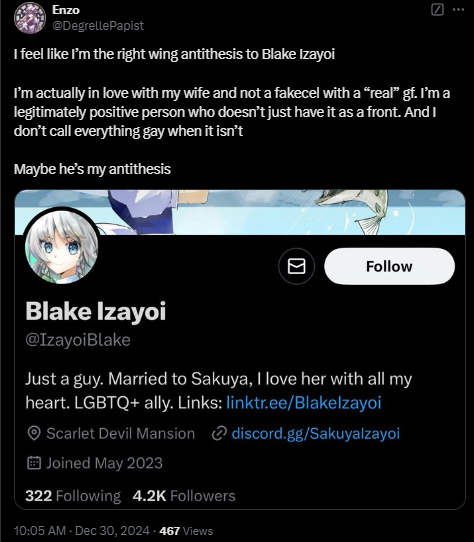Open Blake Izayoi's anime profile picture
The image size is (474, 542).
tap(62, 247)
